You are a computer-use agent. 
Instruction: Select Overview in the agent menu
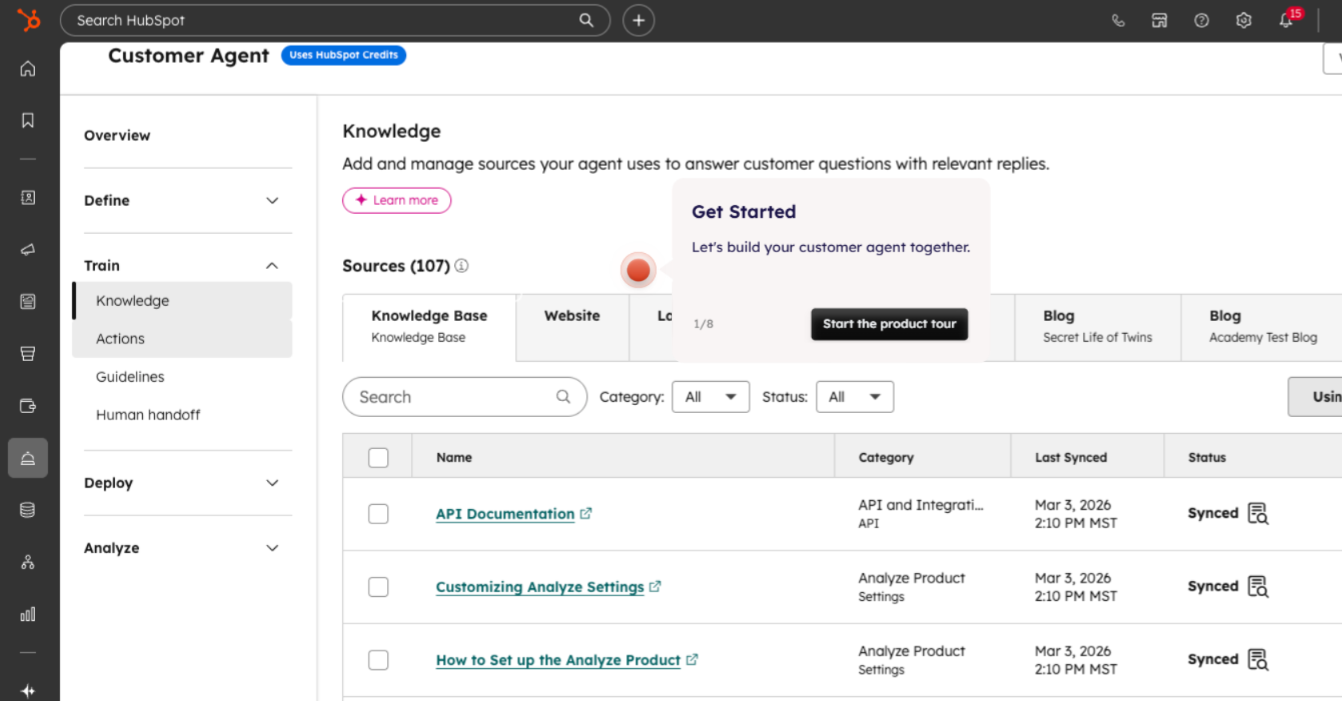(117, 135)
